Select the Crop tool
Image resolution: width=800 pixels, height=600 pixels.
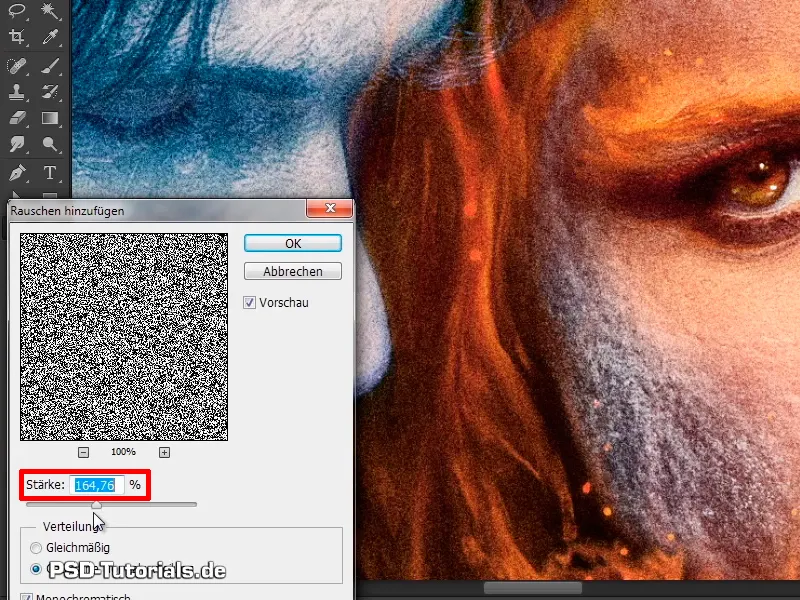[x=17, y=37]
